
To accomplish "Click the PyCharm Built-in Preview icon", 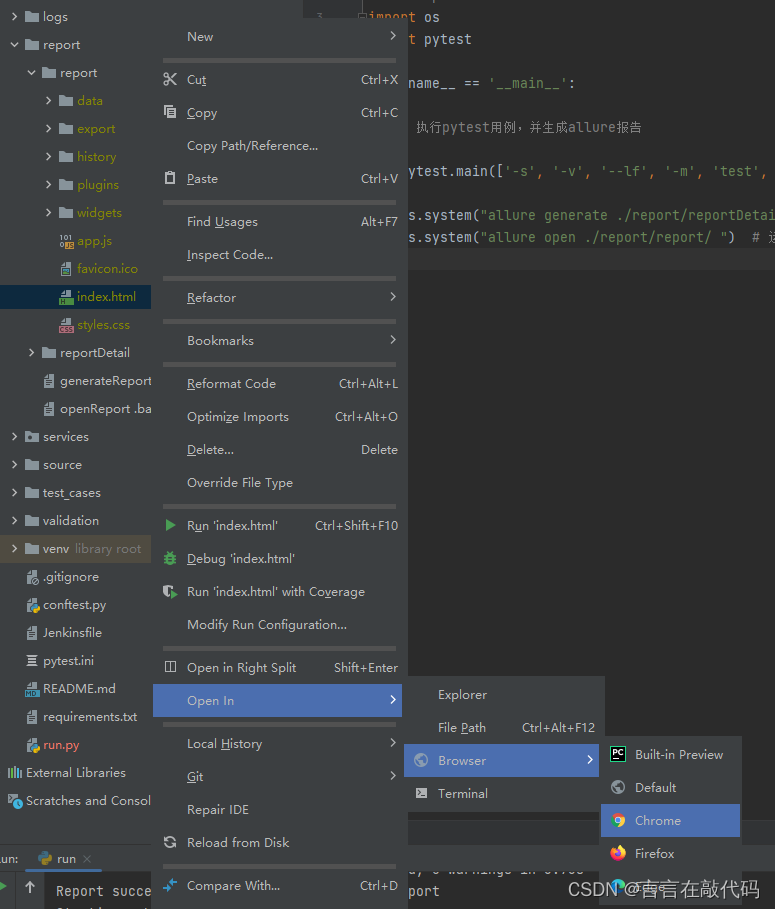I will click(x=618, y=754).
